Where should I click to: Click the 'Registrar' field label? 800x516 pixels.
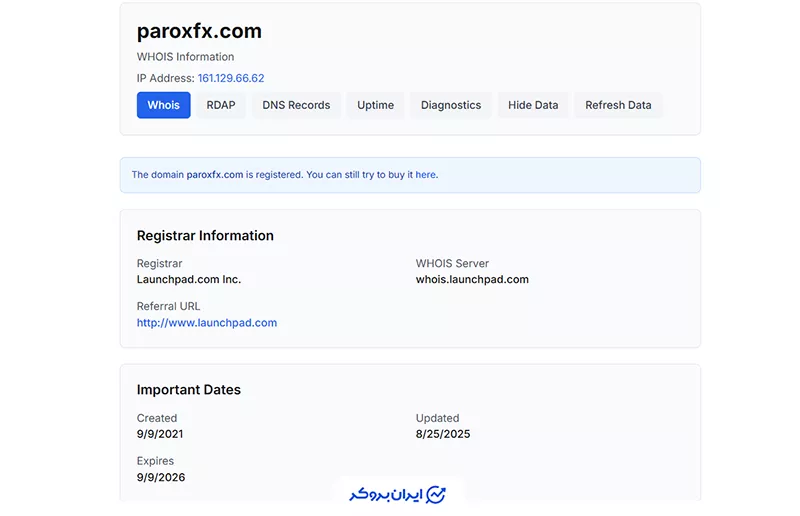159,263
